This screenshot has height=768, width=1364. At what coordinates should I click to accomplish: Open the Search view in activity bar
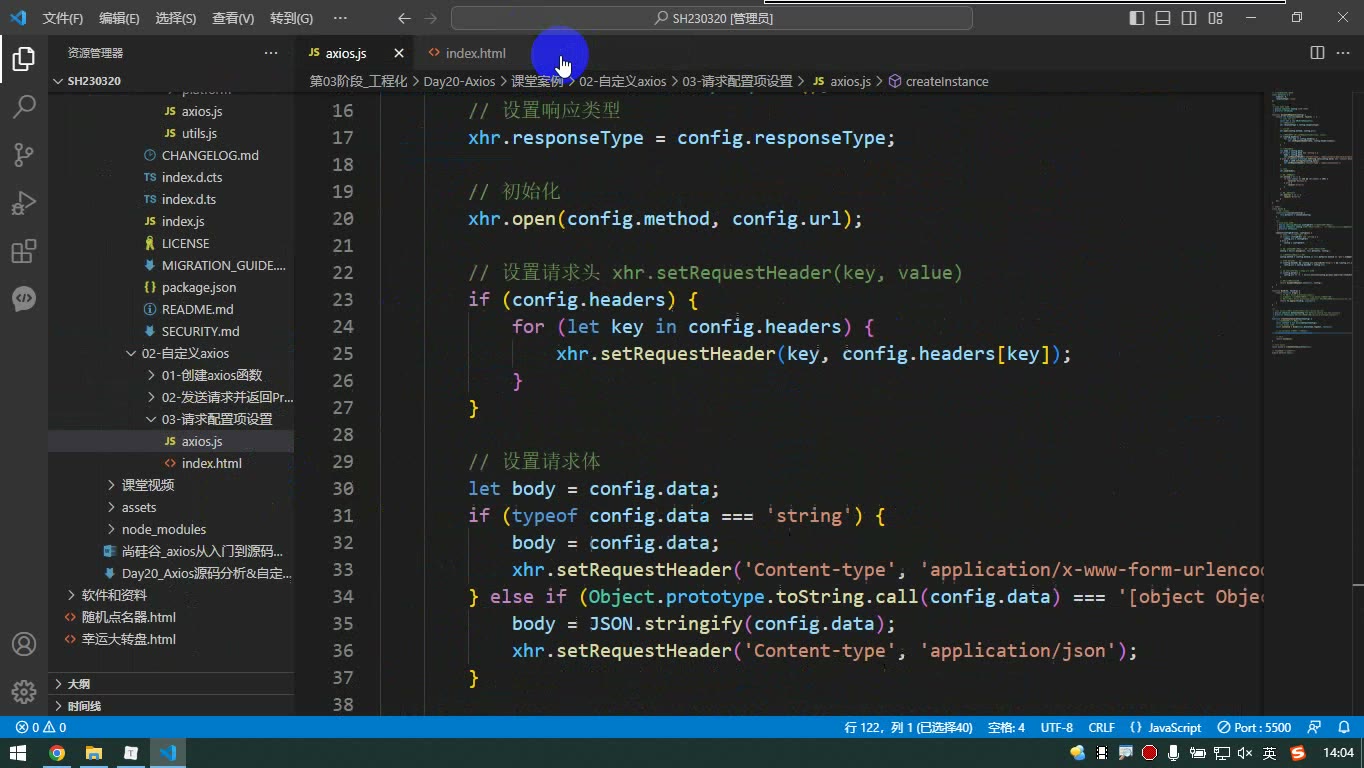pyautogui.click(x=24, y=107)
